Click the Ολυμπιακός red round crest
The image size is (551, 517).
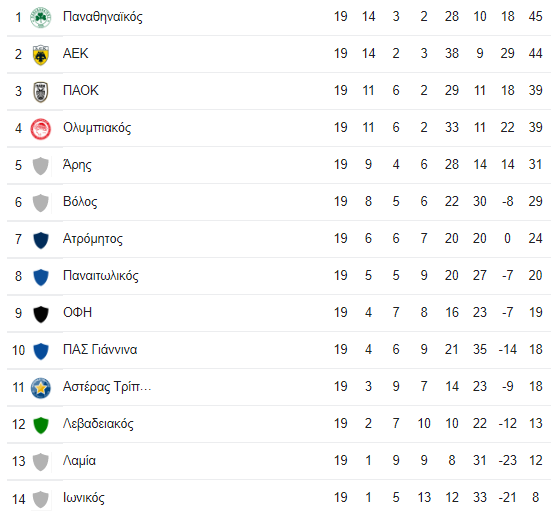click(x=41, y=129)
